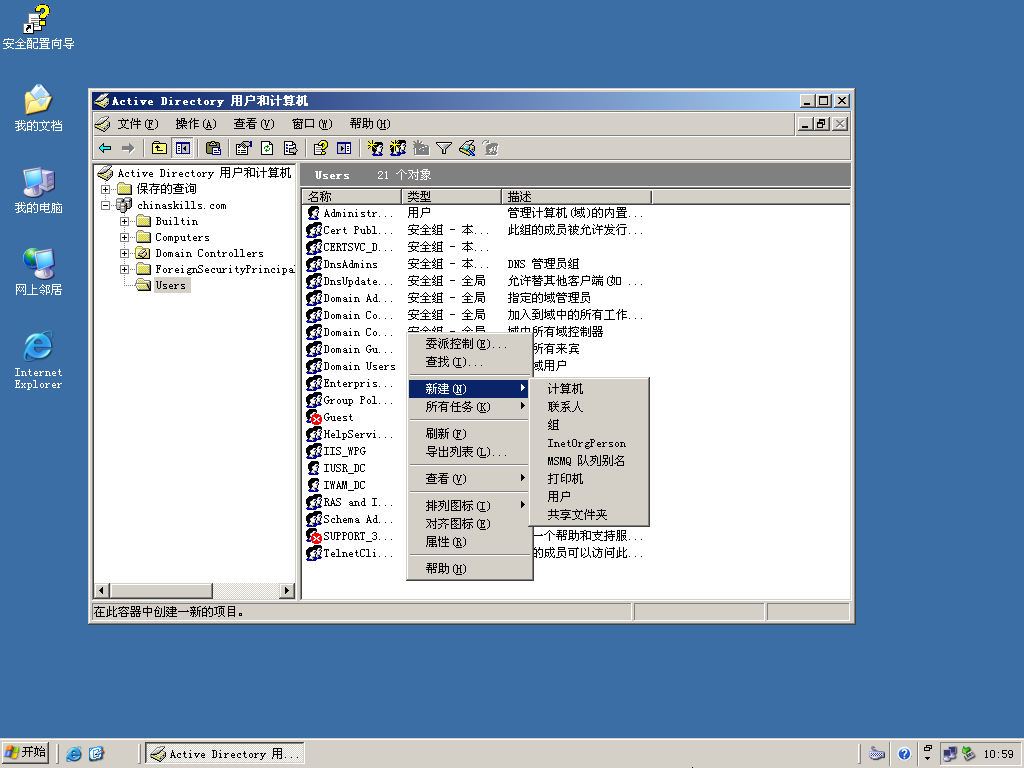The width and height of the screenshot is (1024, 768).
Task: Choose 导出列表 from the context menu
Action: [x=470, y=452]
